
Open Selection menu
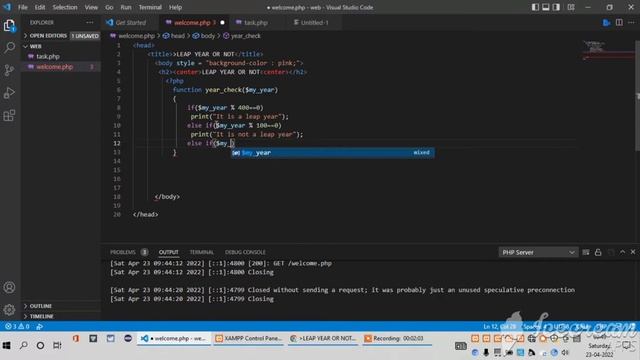[64, 7]
